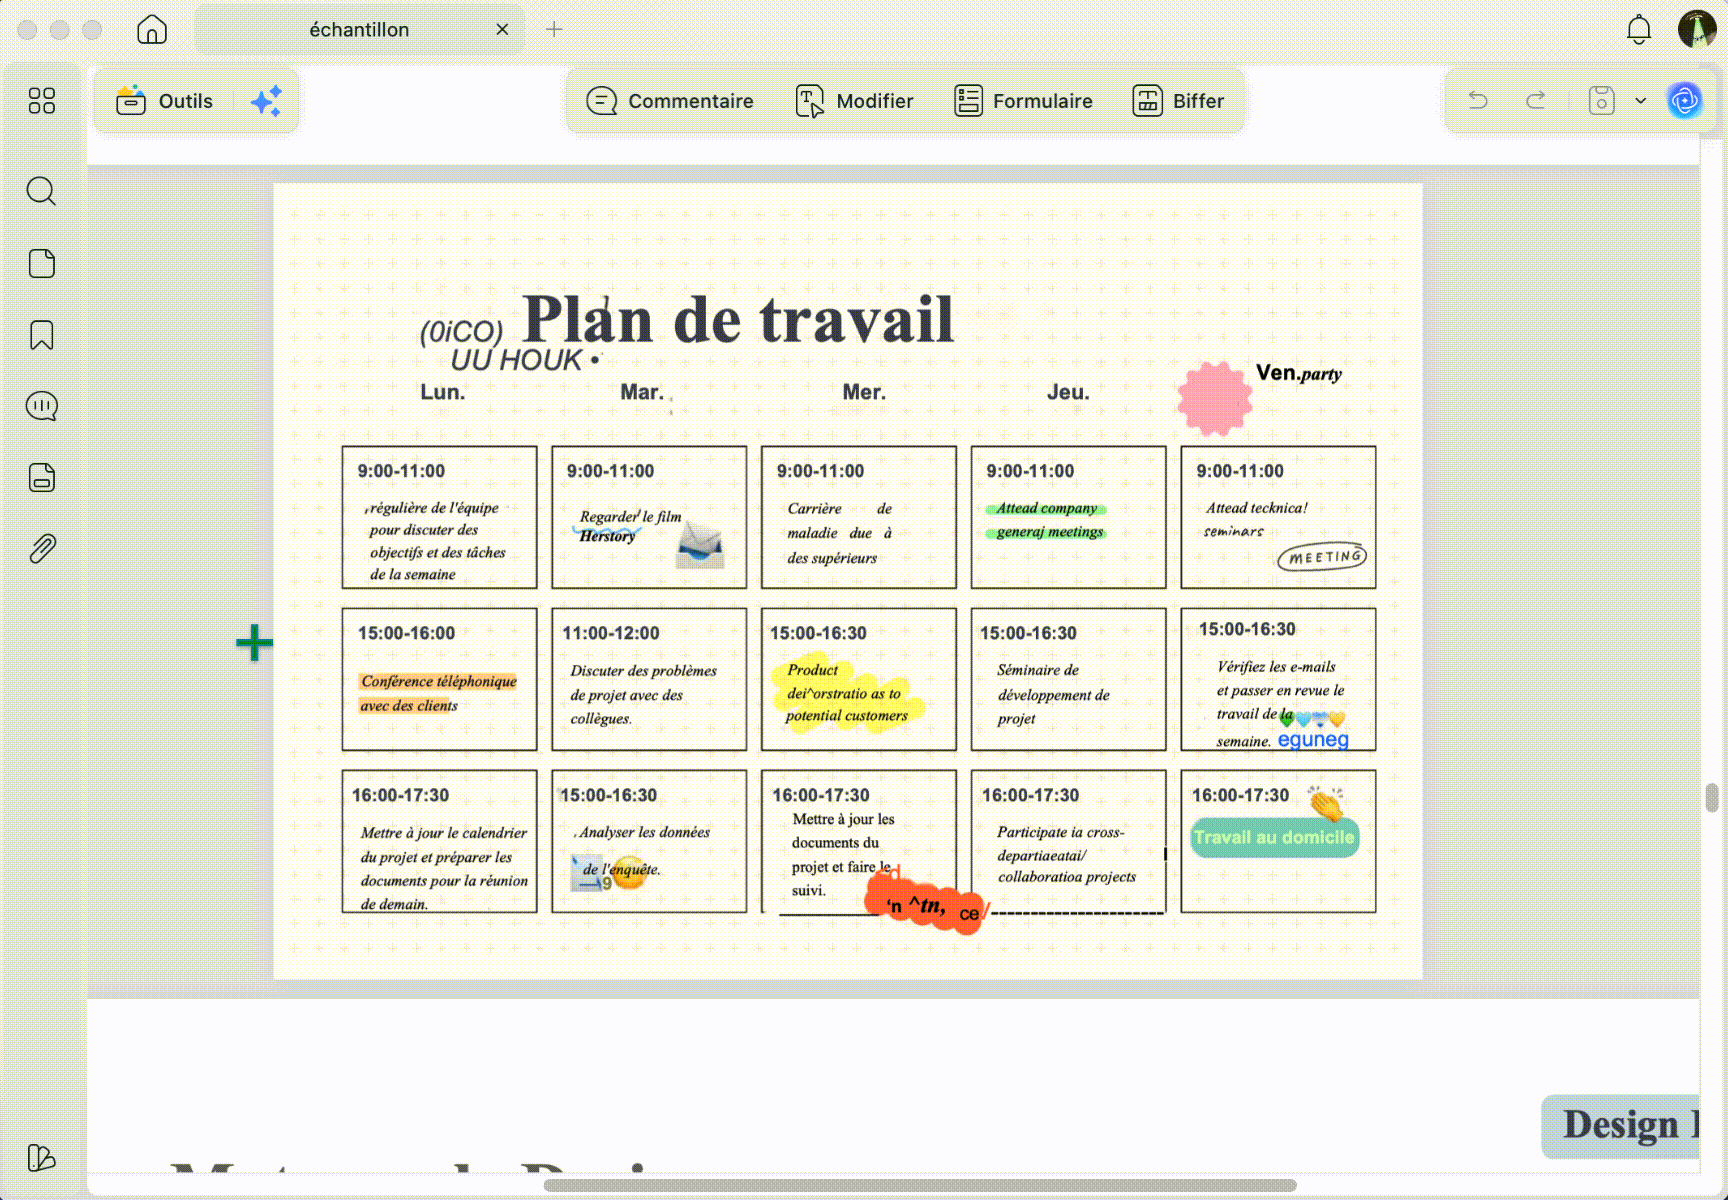Click 'Séminaire de' text in Jeu. cell
The height and width of the screenshot is (1200, 1728).
1037,670
